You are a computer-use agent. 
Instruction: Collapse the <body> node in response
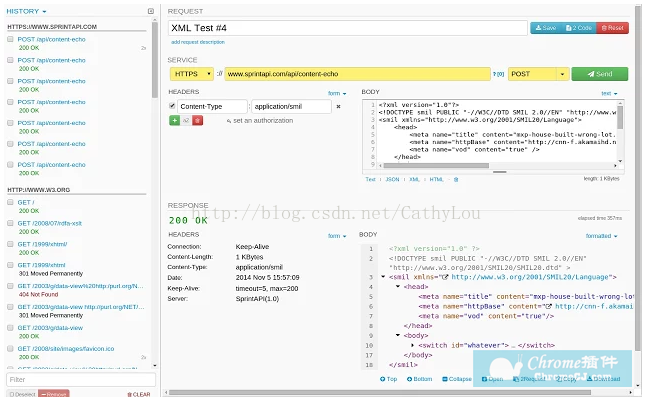click(x=398, y=335)
